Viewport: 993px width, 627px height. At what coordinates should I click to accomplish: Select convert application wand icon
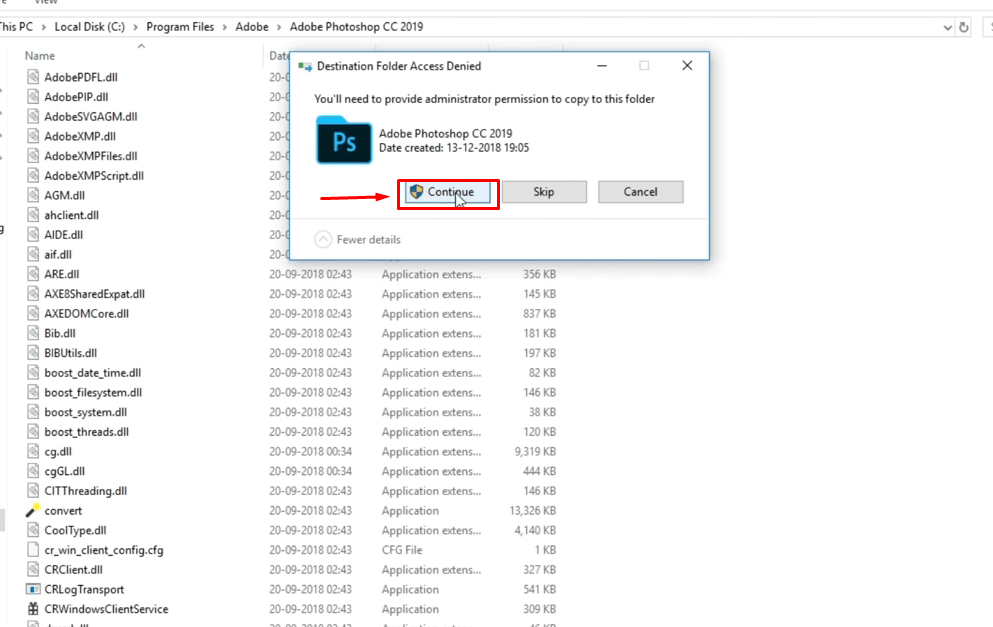click(33, 510)
